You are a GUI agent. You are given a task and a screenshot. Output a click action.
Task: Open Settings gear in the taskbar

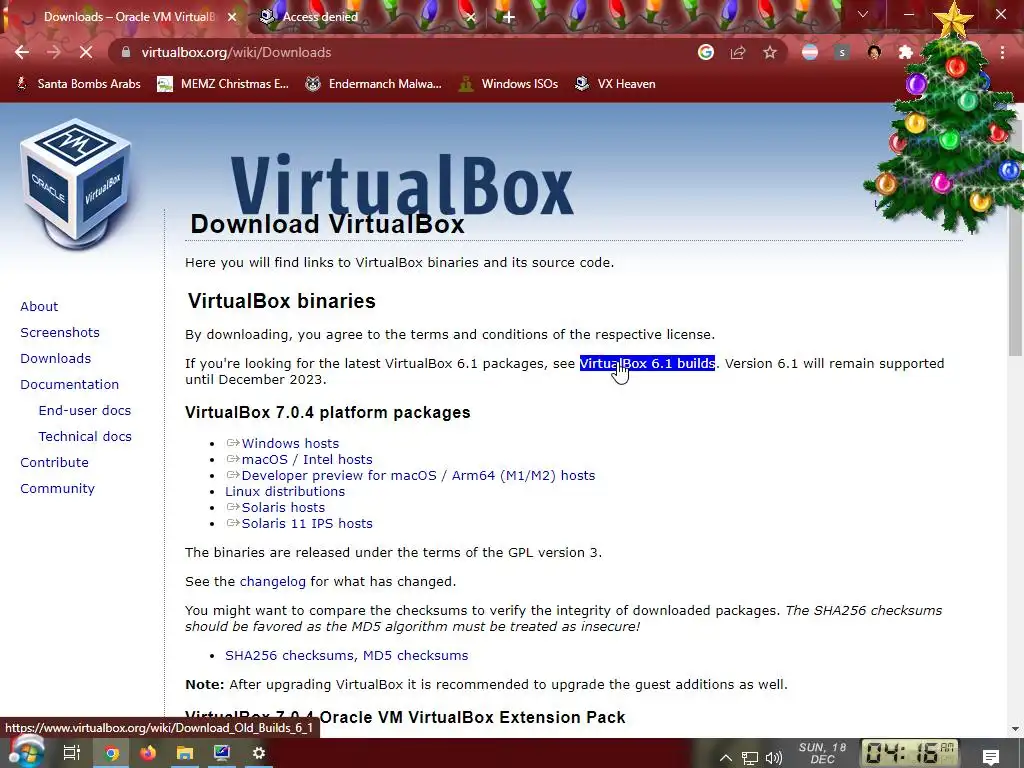tap(259, 754)
